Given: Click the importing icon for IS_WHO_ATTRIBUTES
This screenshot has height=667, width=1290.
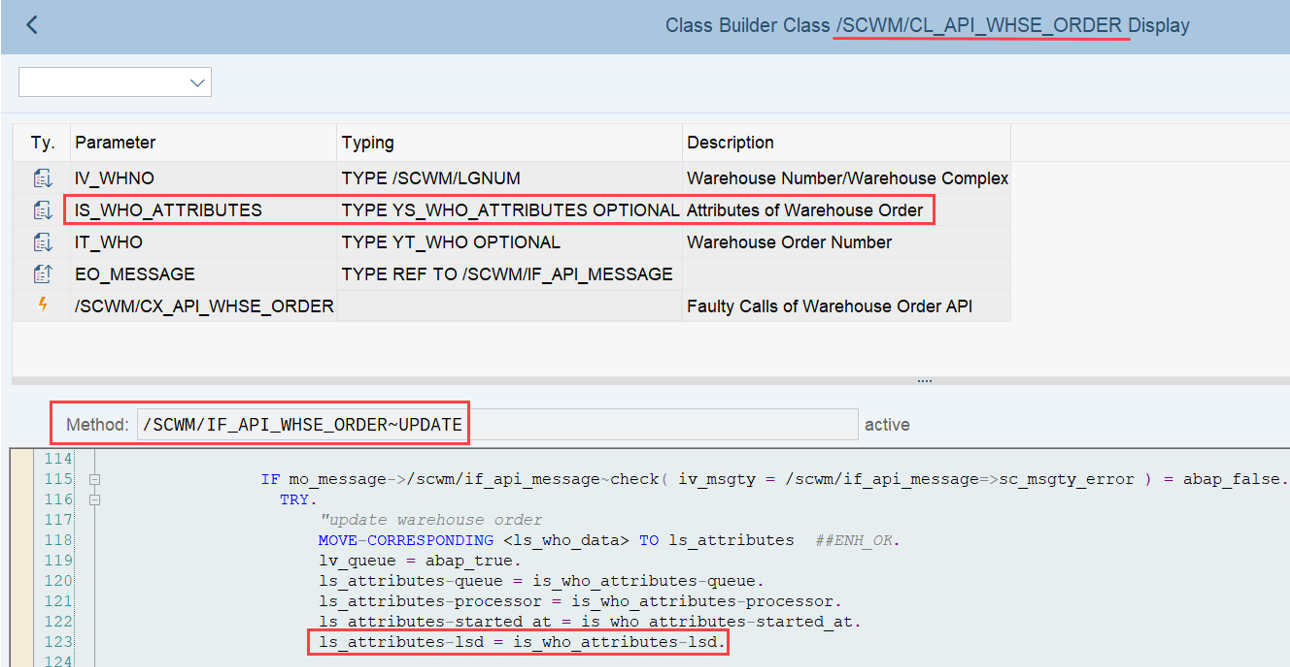Looking at the screenshot, I should [x=42, y=210].
